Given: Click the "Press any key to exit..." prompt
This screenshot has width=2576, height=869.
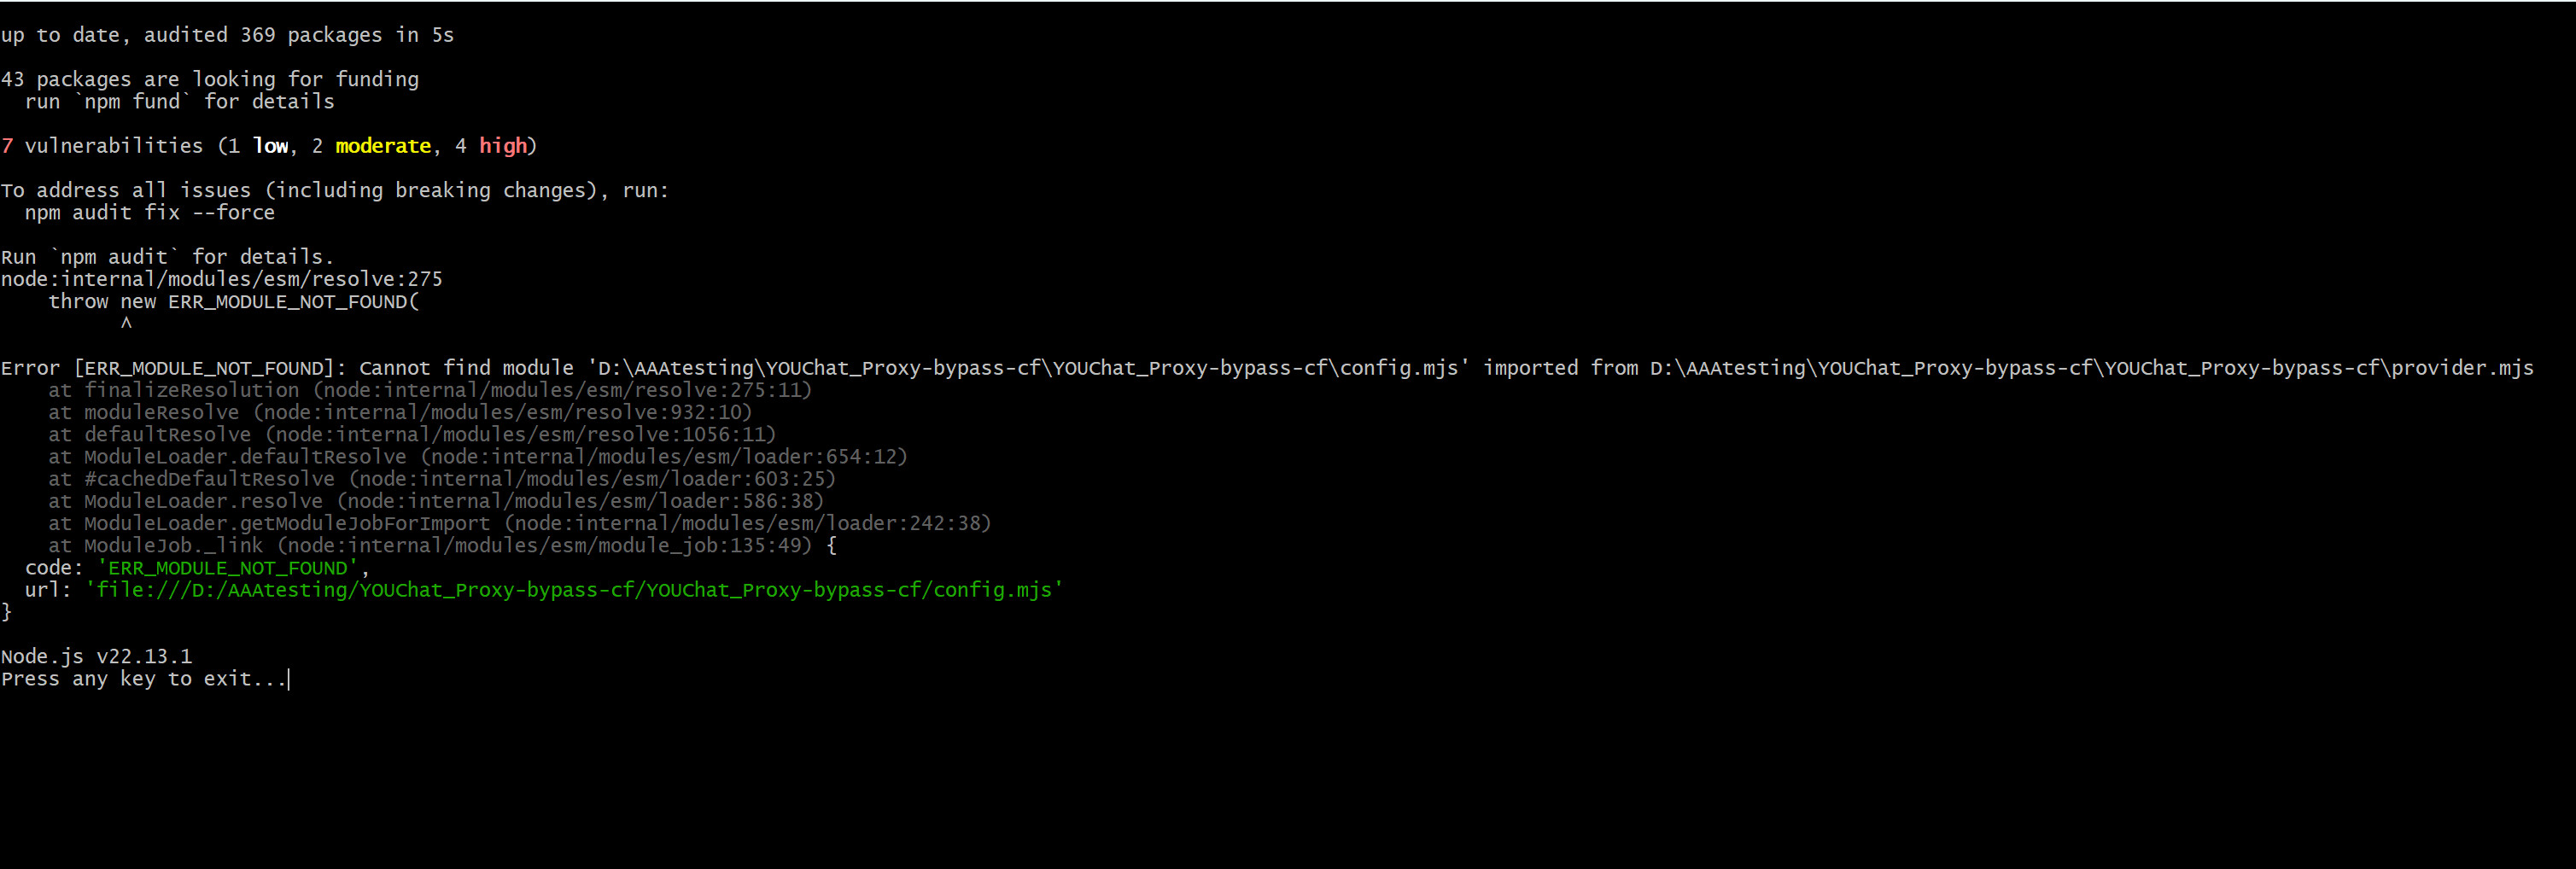Looking at the screenshot, I should pyautogui.click(x=143, y=679).
